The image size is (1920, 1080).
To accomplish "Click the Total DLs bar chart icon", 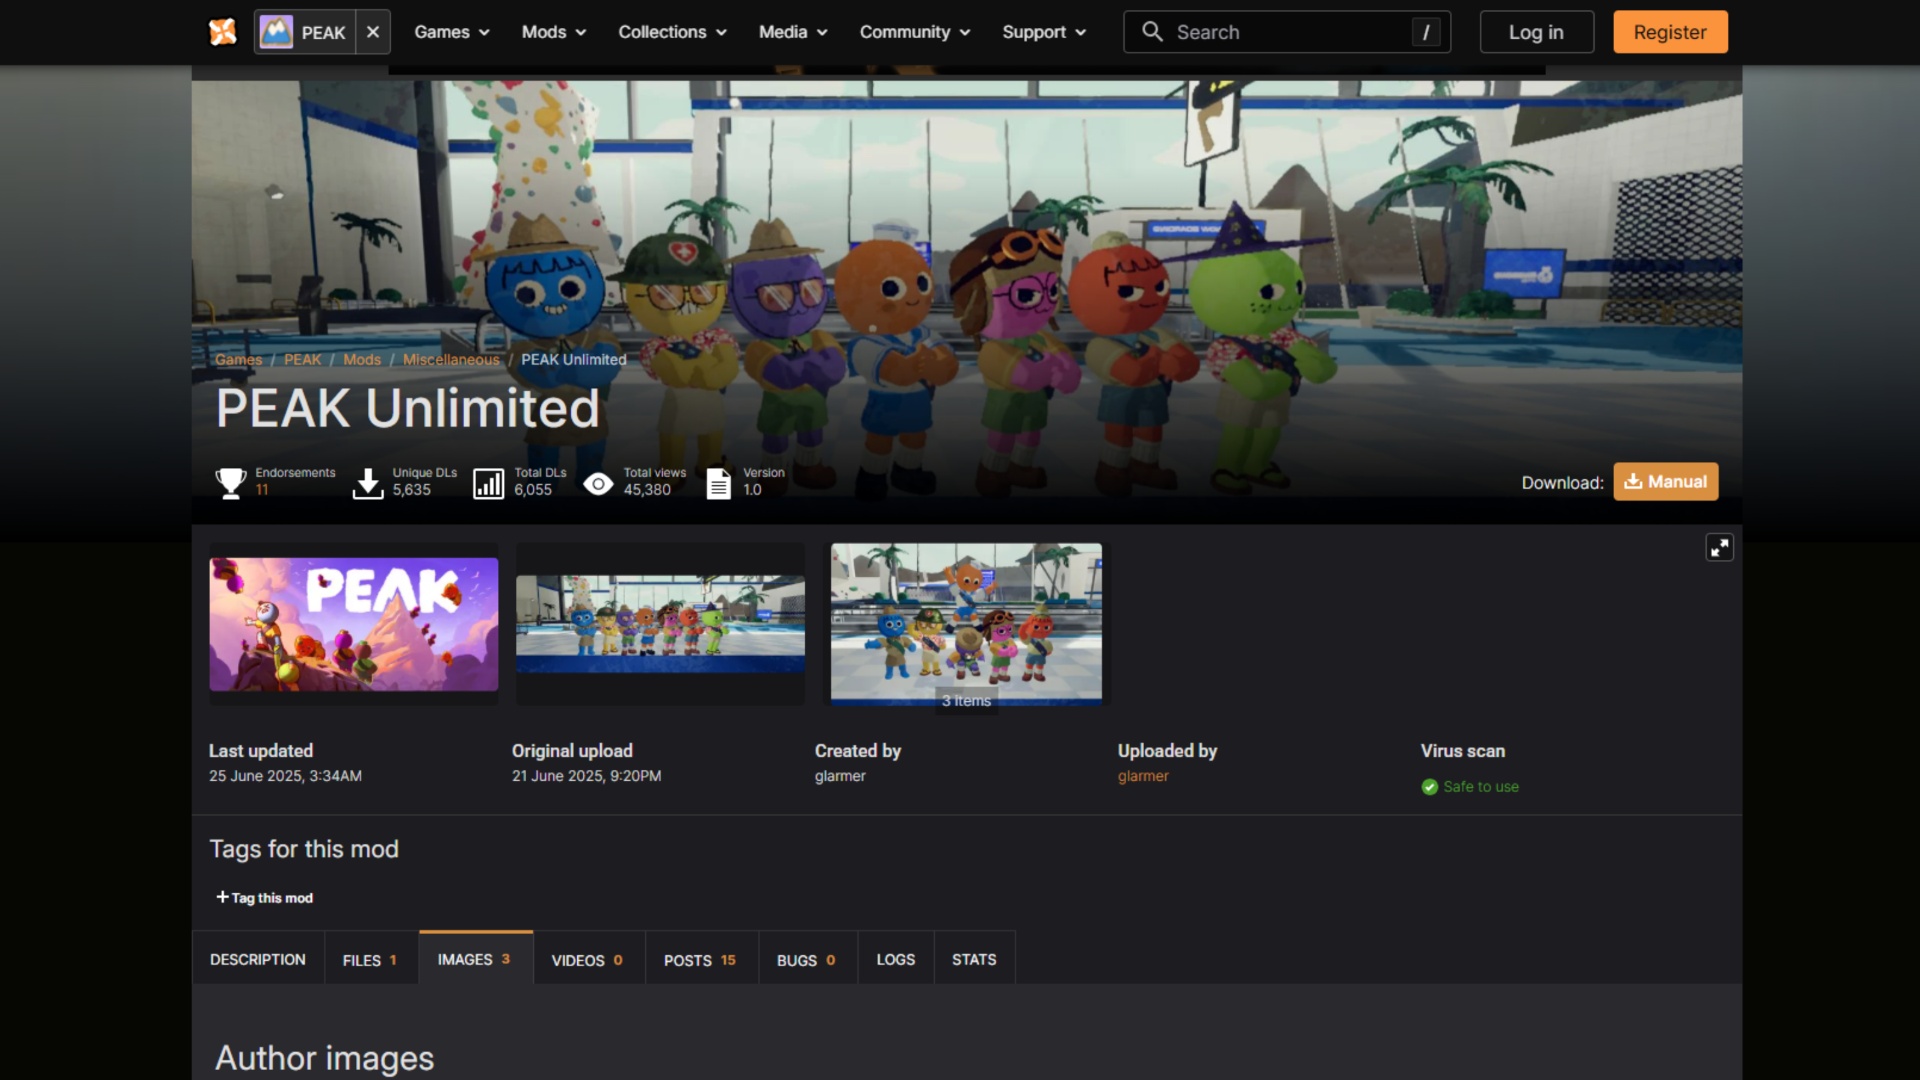I will click(488, 483).
